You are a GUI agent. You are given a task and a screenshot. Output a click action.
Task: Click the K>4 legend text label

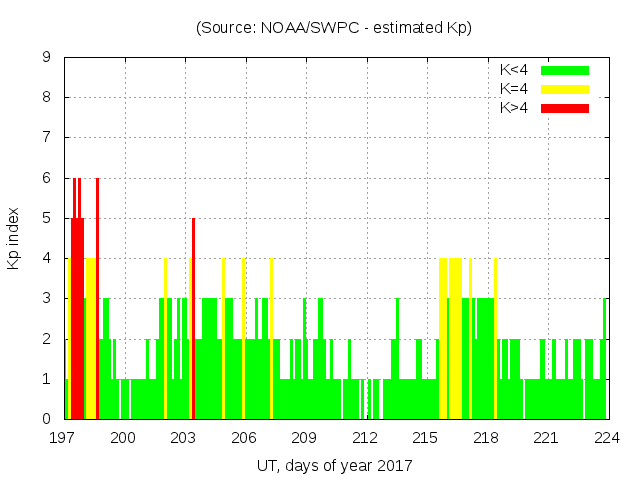(514, 108)
